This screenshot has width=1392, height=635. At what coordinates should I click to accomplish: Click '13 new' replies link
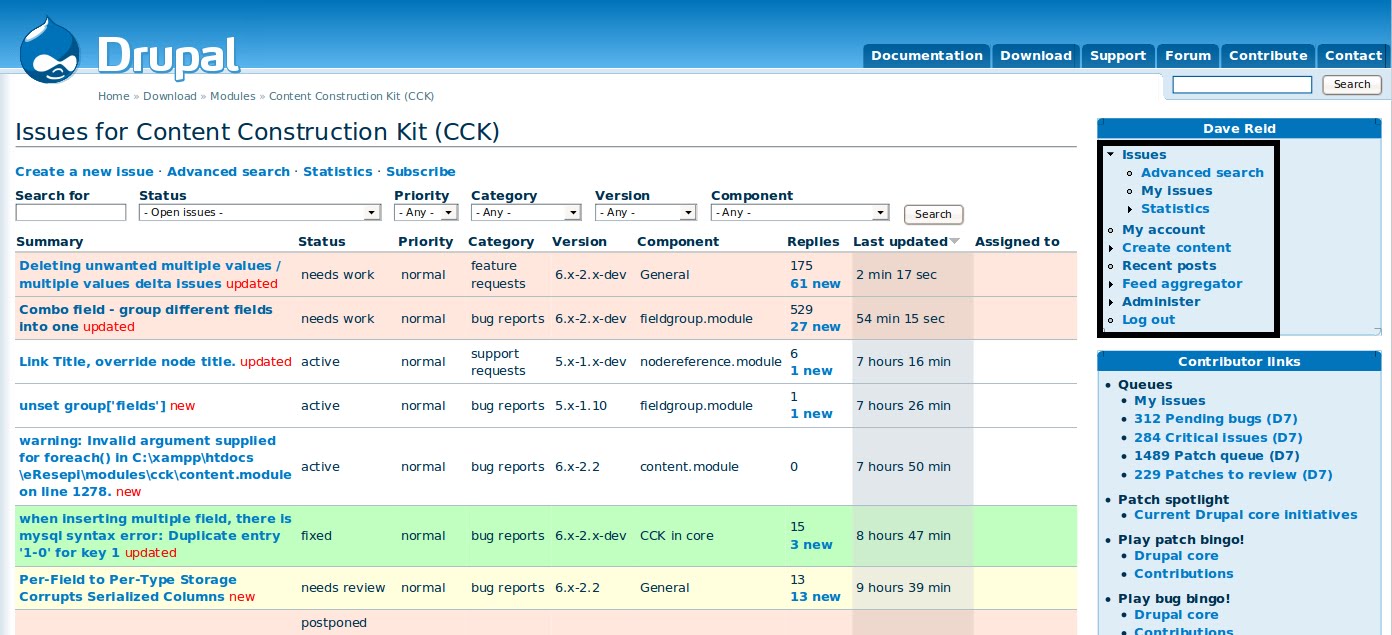[815, 597]
